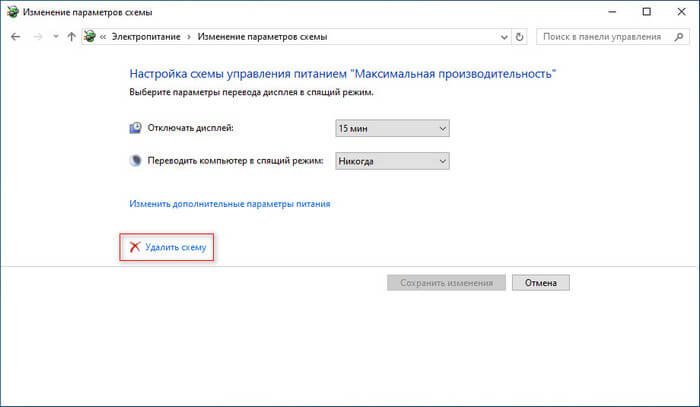Click the power options icon in the address bar
This screenshot has width=700, height=407.
[91, 36]
